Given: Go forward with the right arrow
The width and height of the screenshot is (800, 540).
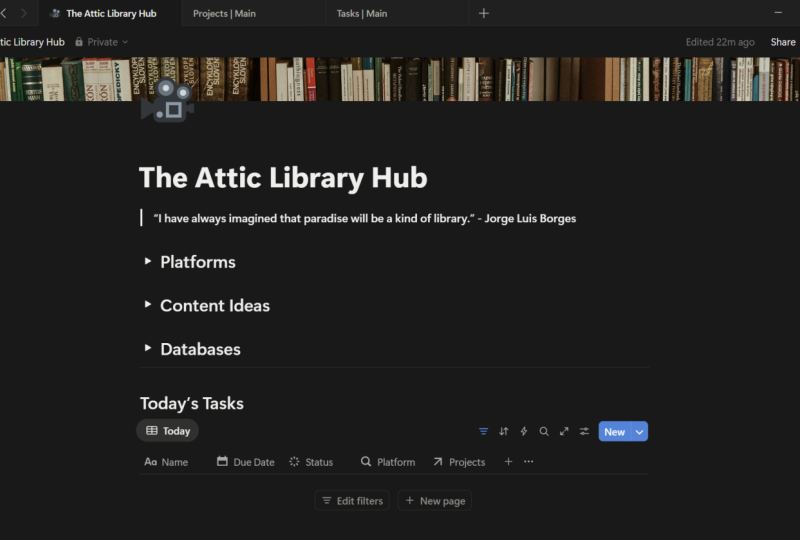Looking at the screenshot, I should tap(23, 13).
